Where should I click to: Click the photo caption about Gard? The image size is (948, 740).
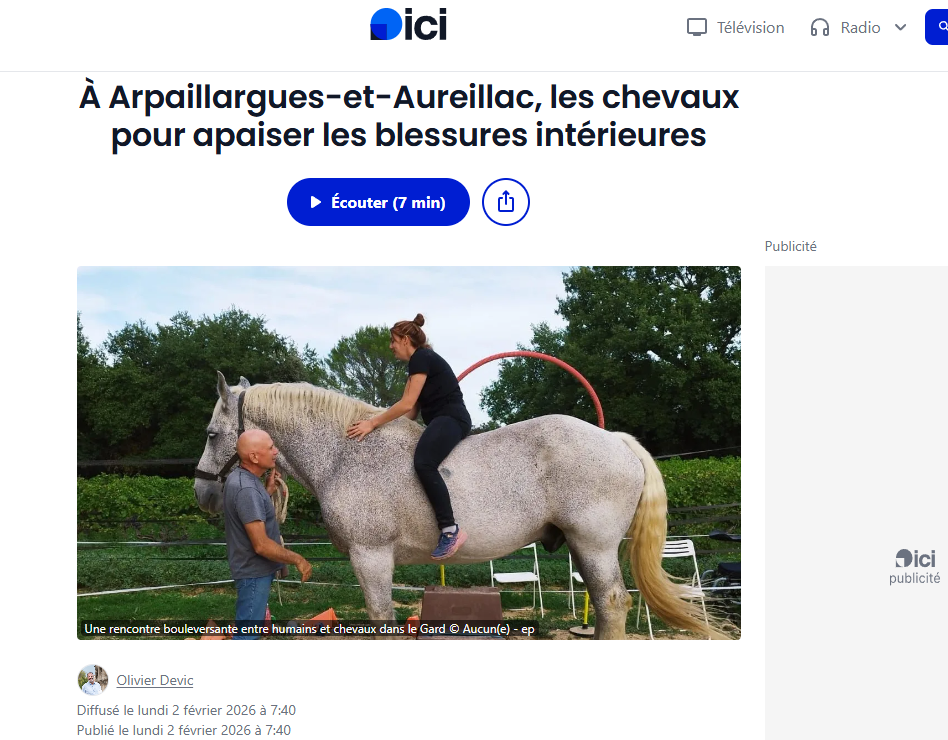(309, 629)
